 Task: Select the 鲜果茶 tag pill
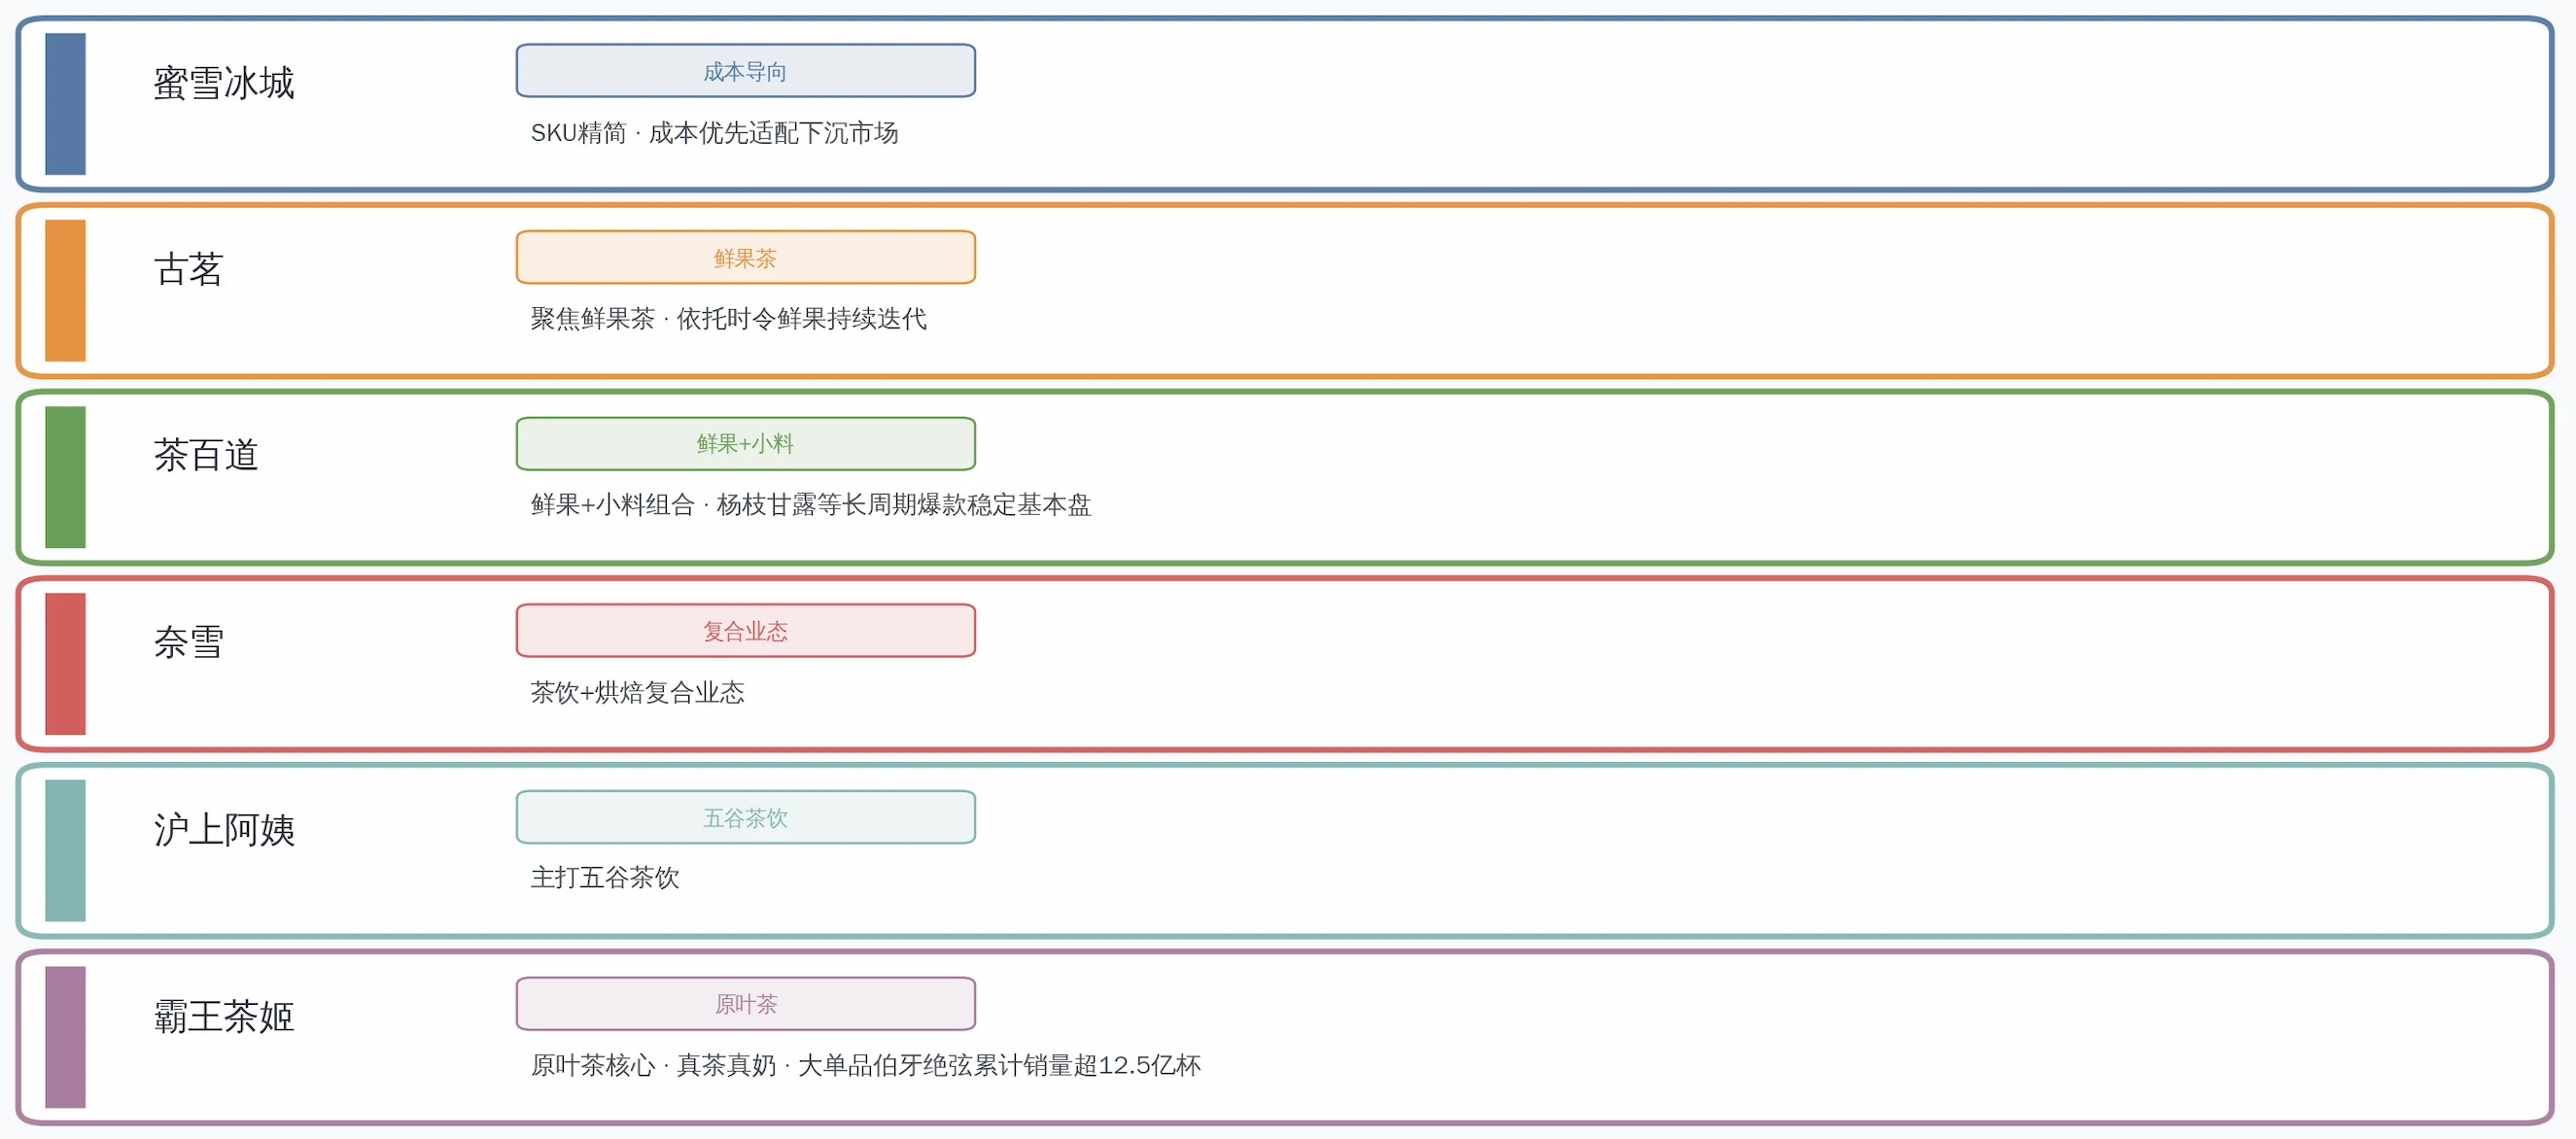pos(745,258)
